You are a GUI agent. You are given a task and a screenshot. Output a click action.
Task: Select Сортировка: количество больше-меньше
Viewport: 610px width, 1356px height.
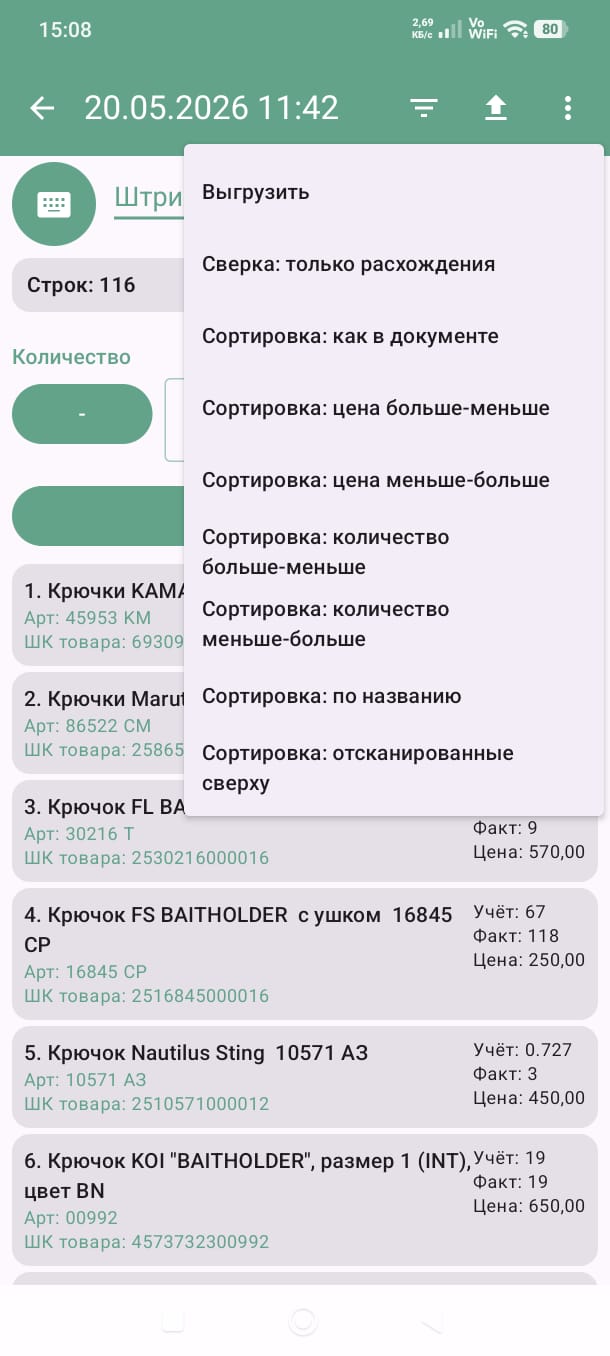pyautogui.click(x=394, y=552)
